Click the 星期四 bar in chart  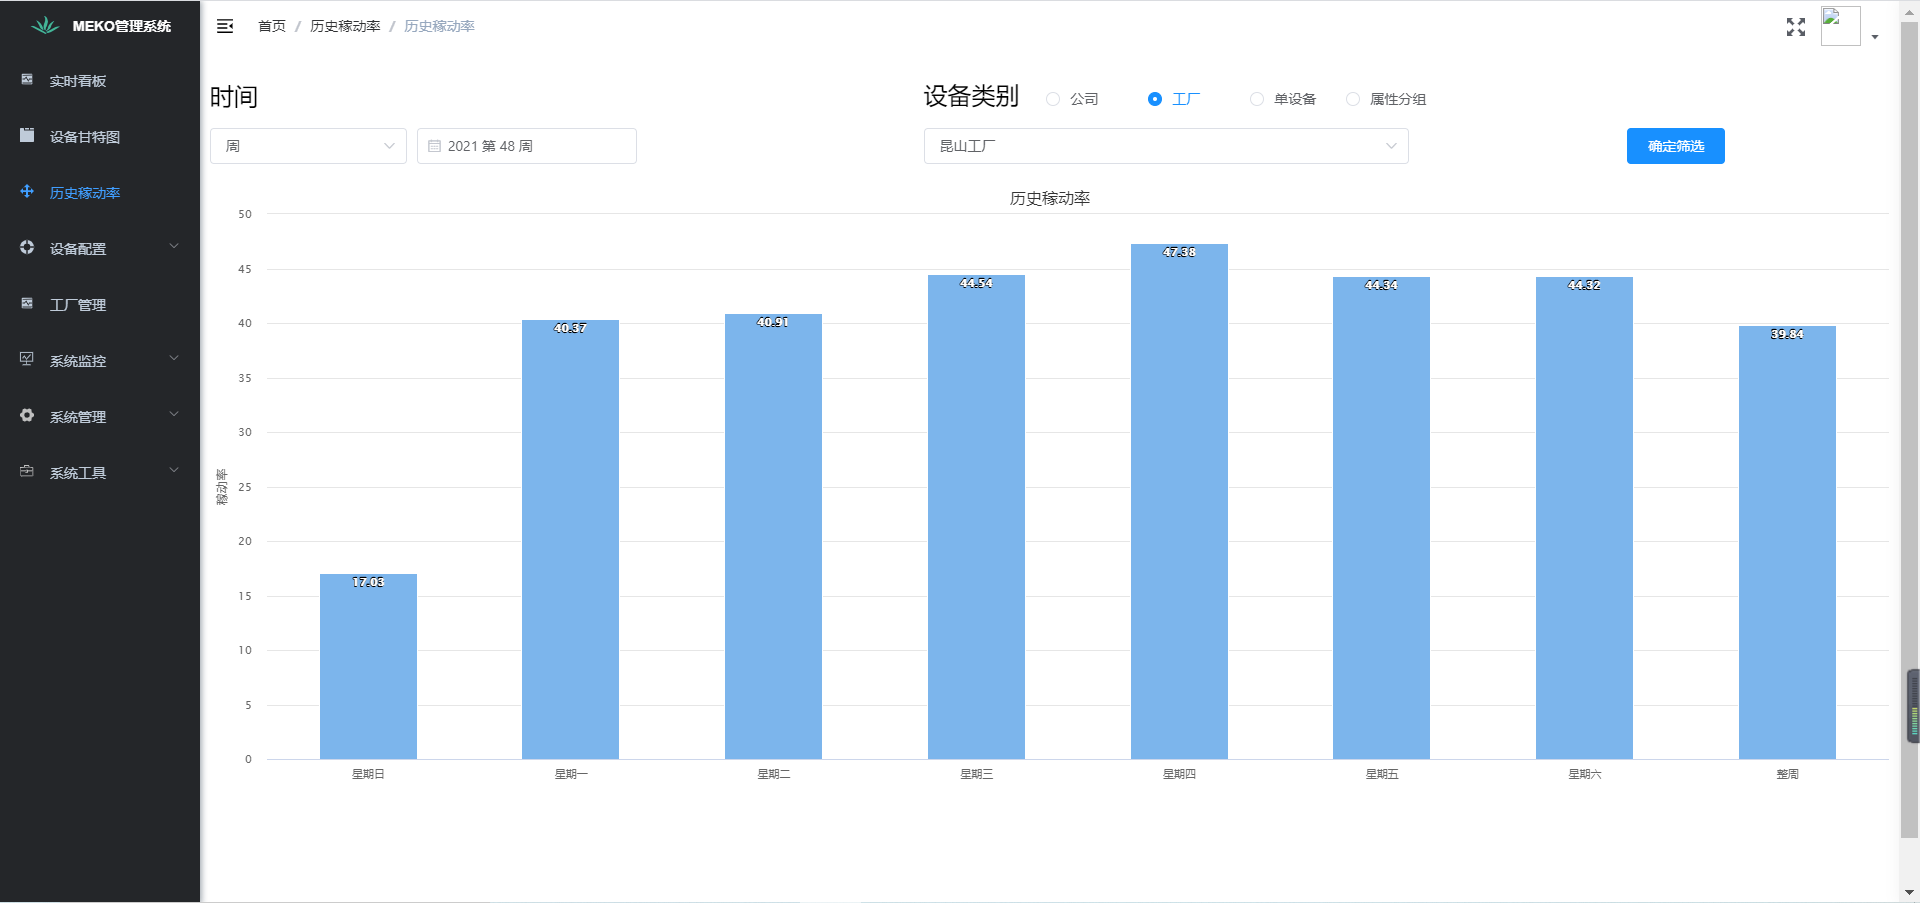1179,500
